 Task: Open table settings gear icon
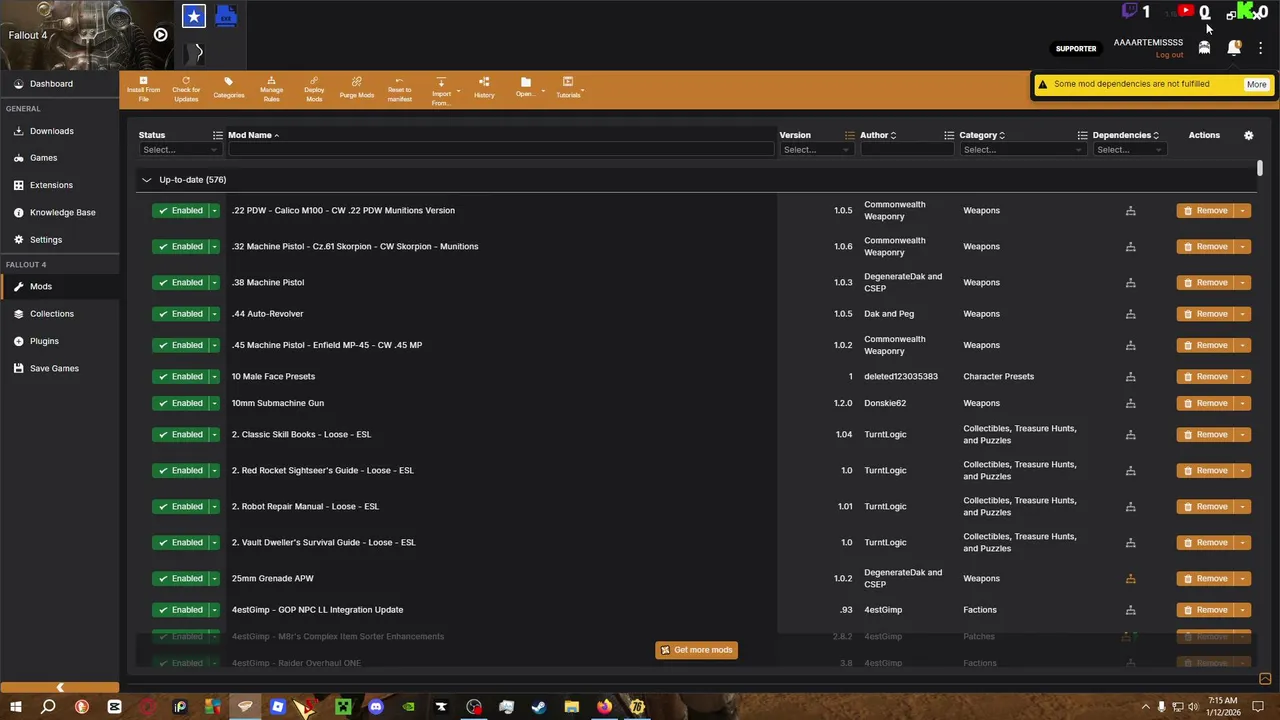point(1248,135)
